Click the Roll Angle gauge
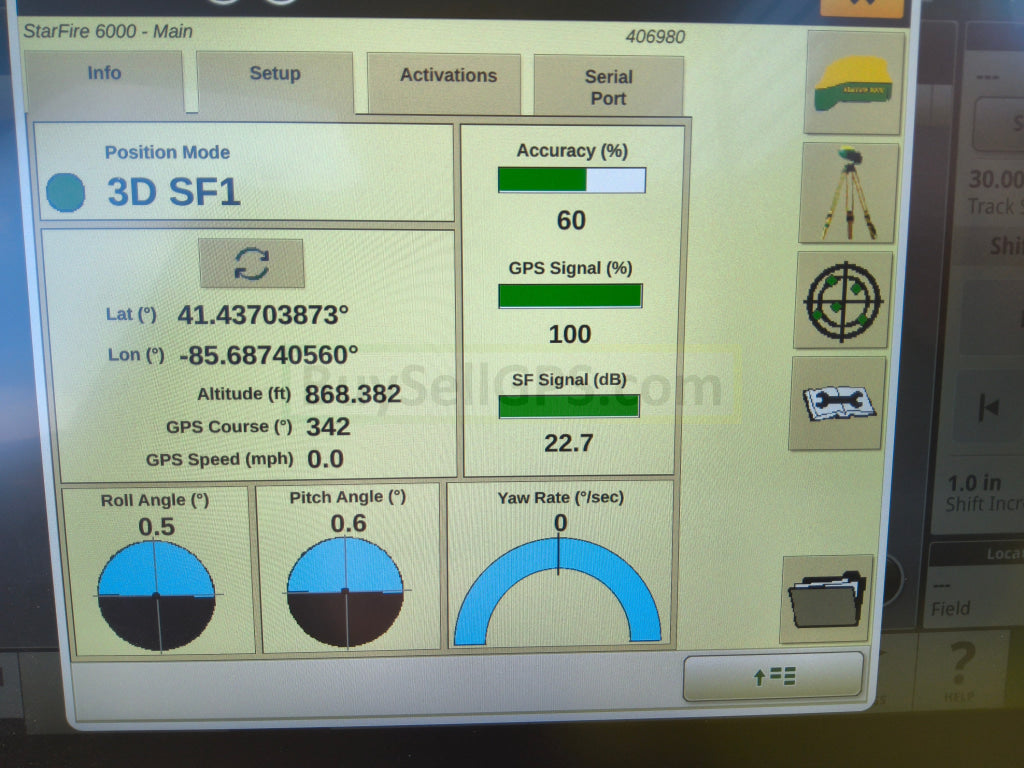1024x768 pixels. point(156,596)
